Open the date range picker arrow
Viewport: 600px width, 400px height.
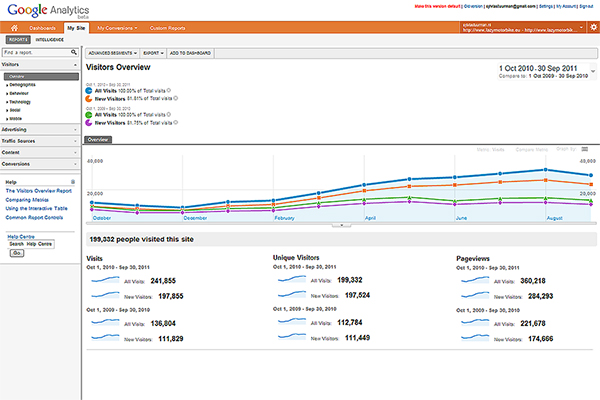593,71
